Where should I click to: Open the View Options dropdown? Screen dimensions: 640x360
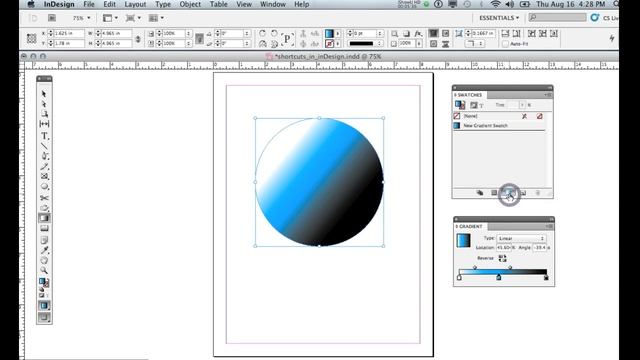(110, 18)
